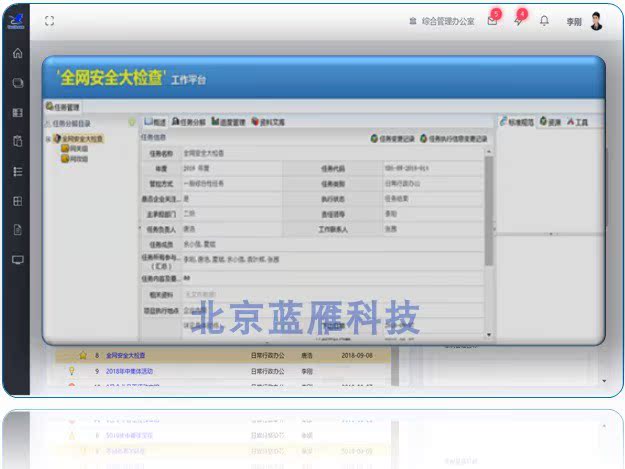Open 2018年中集体活动 link in row 9
The height and width of the screenshot is (469, 625).
(x=129, y=371)
